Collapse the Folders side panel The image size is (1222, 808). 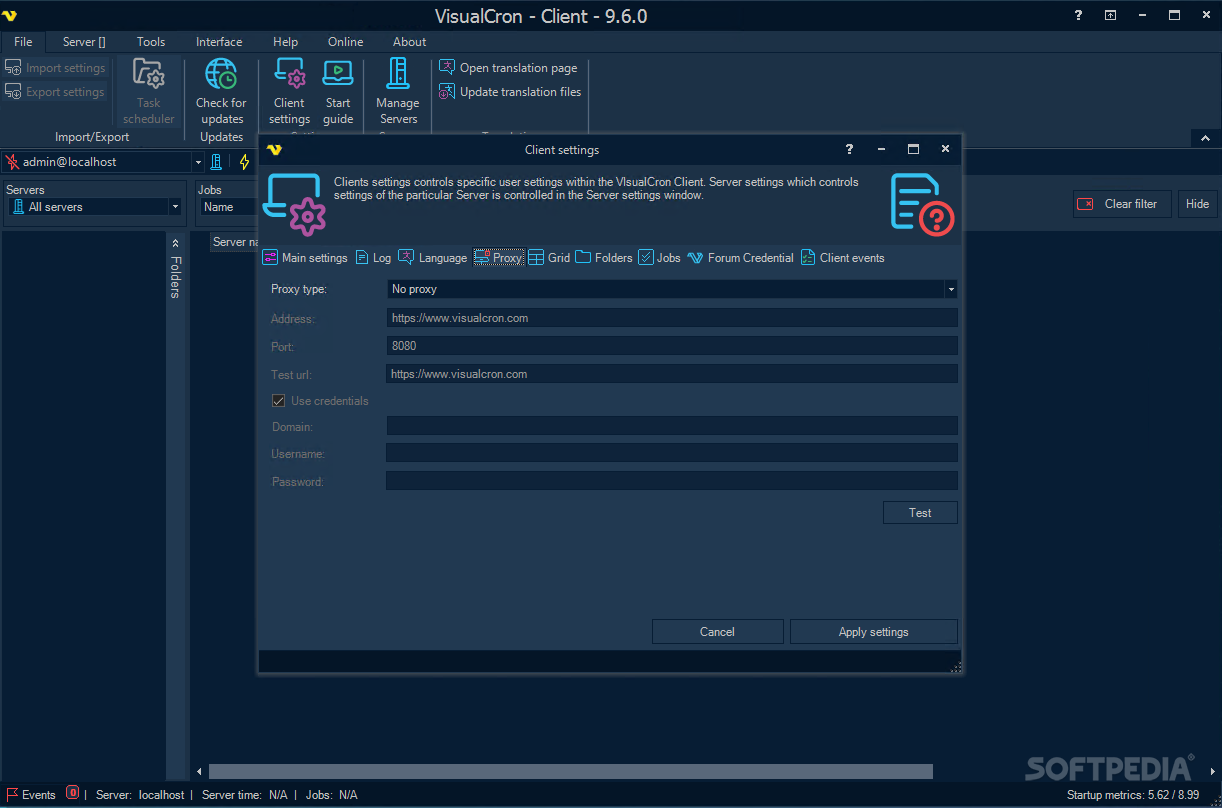175,242
